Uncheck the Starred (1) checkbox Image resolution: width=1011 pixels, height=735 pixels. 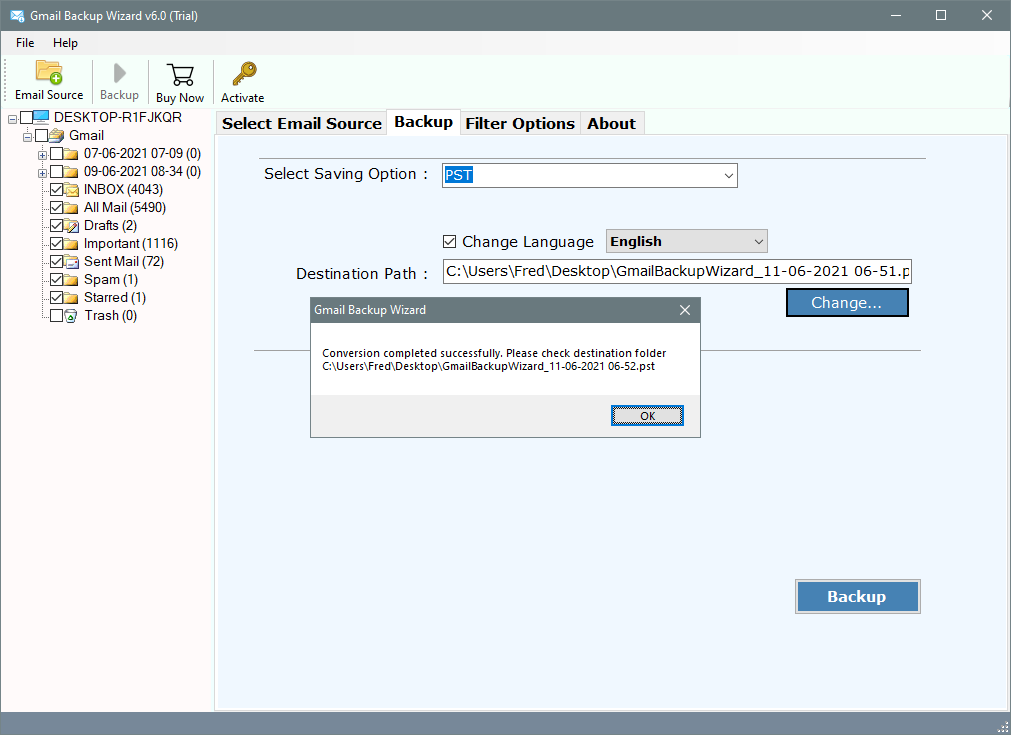56,298
